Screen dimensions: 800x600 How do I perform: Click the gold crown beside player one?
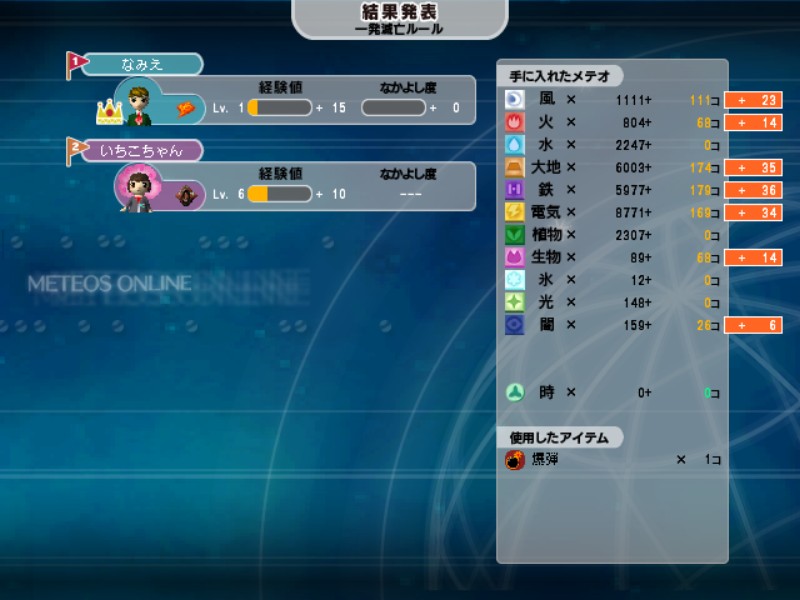click(109, 111)
